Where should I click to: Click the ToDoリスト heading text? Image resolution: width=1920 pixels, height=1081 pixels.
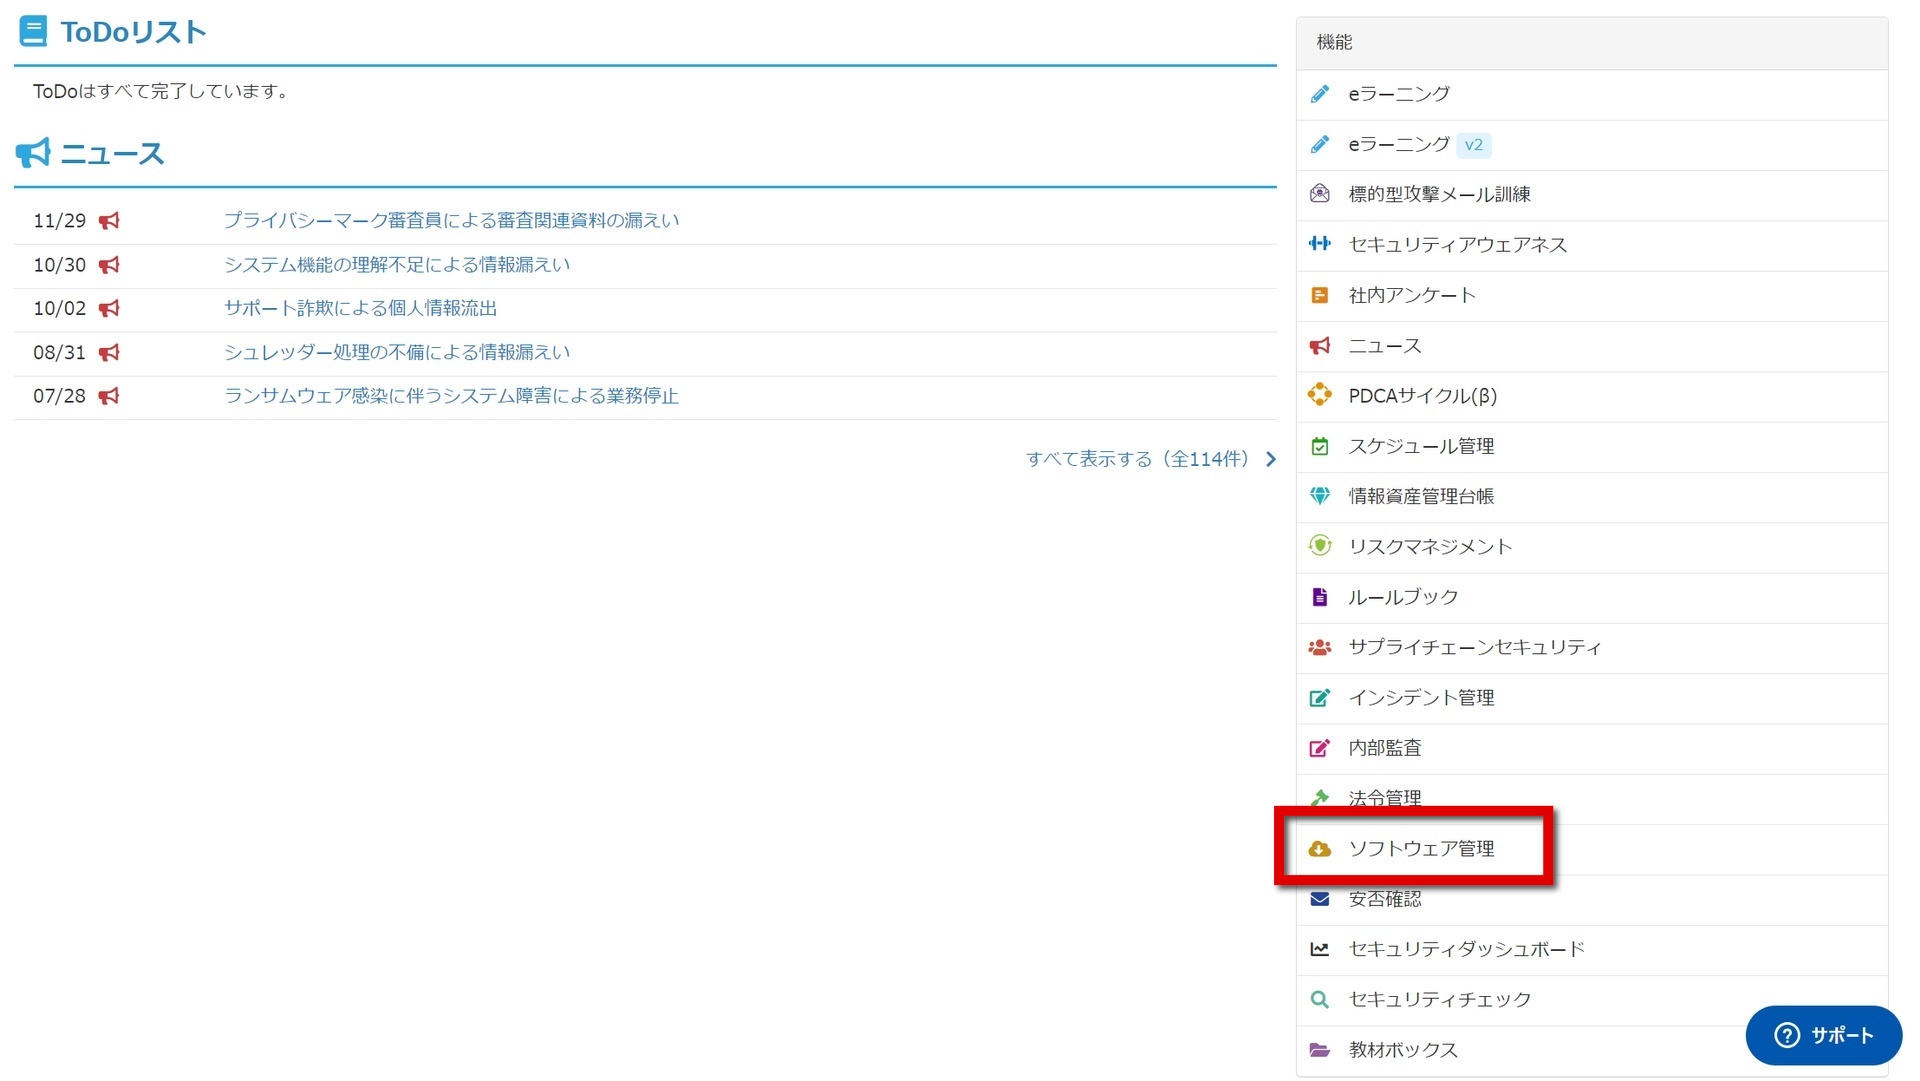point(133,32)
